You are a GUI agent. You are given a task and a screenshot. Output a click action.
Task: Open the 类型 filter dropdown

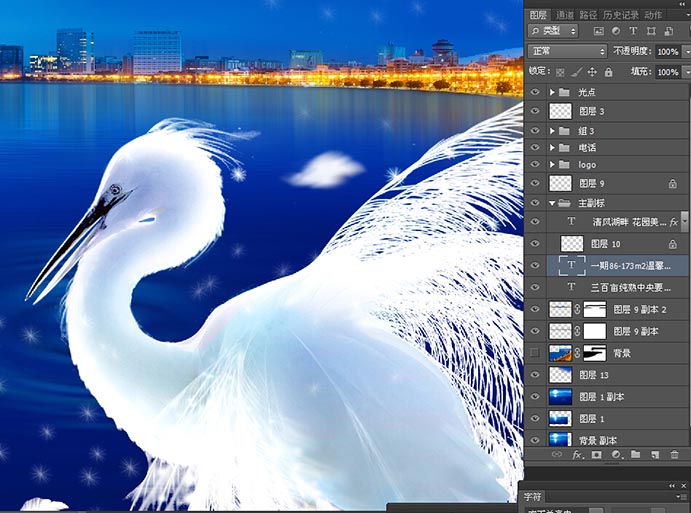tap(553, 31)
